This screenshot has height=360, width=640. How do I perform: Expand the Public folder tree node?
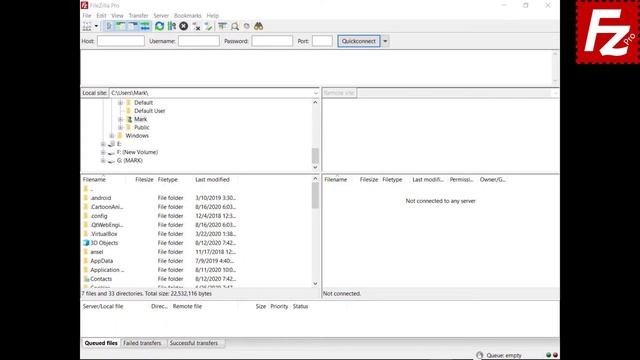pos(120,127)
